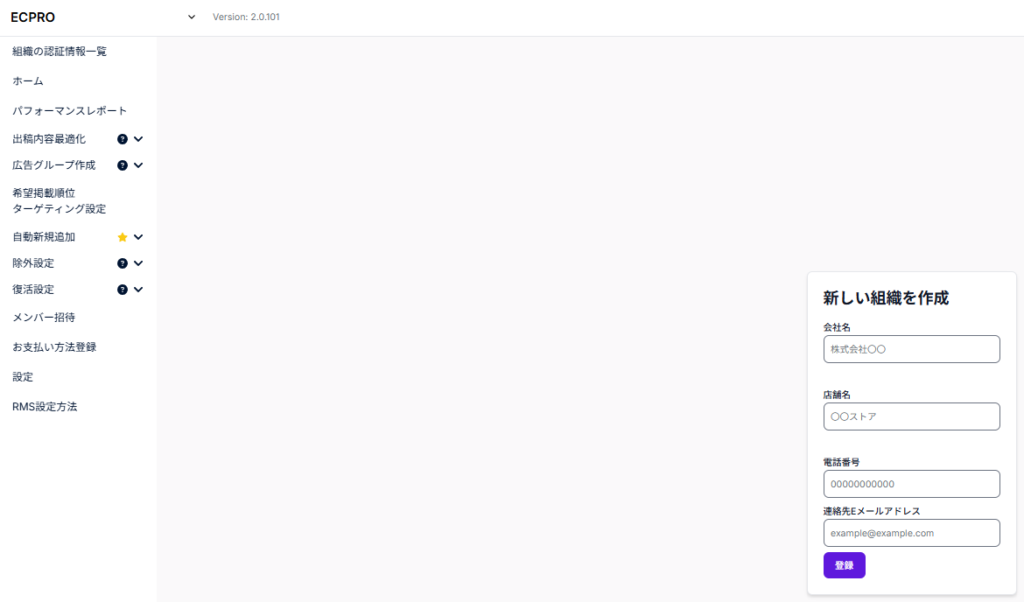Open RMS設定方法 link in the sidebar
This screenshot has height=602, width=1024.
point(44,406)
